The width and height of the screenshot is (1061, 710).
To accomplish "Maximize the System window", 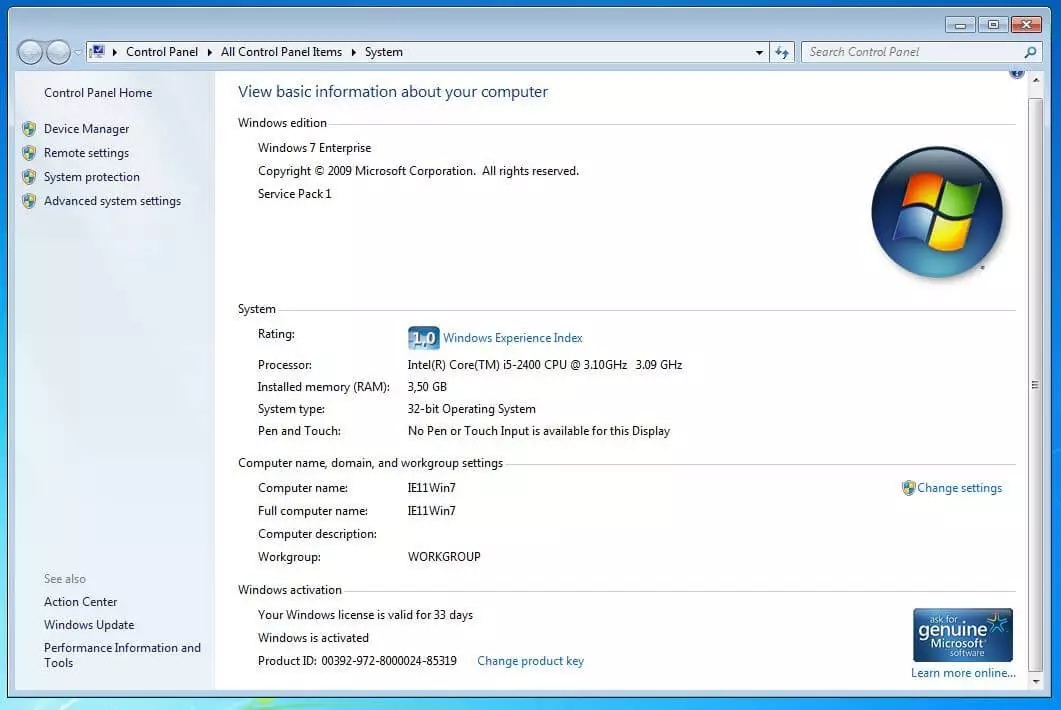I will 993,25.
